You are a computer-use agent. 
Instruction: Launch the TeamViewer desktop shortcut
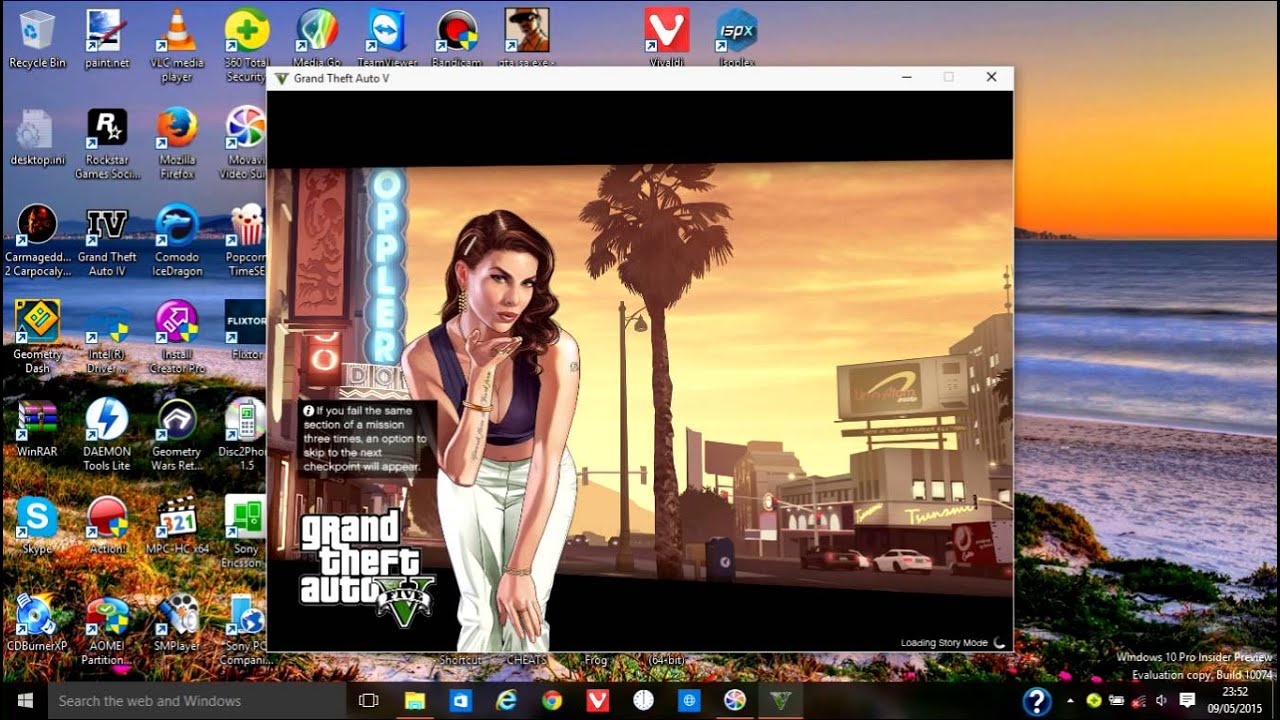[386, 39]
